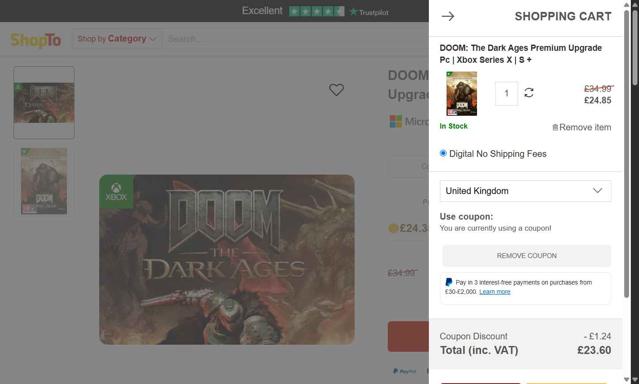Viewport: 639px width, 384px height.
Task: Click the Trustpilot rating banner
Action: point(315,11)
